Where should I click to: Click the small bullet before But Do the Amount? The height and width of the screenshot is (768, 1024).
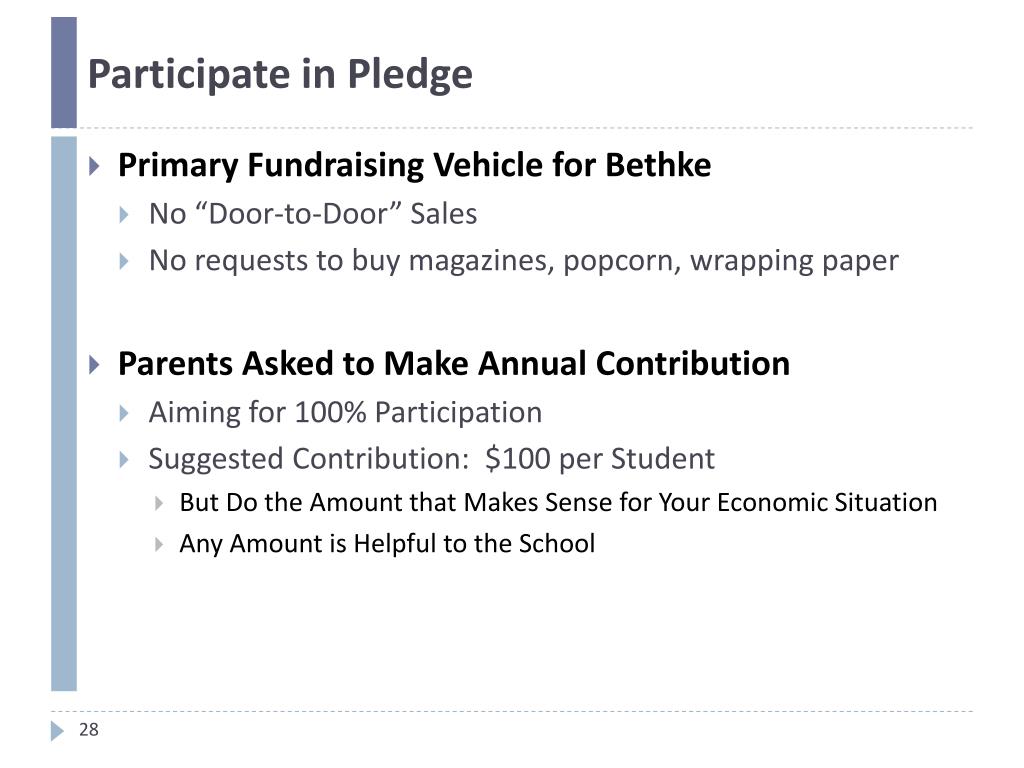159,503
